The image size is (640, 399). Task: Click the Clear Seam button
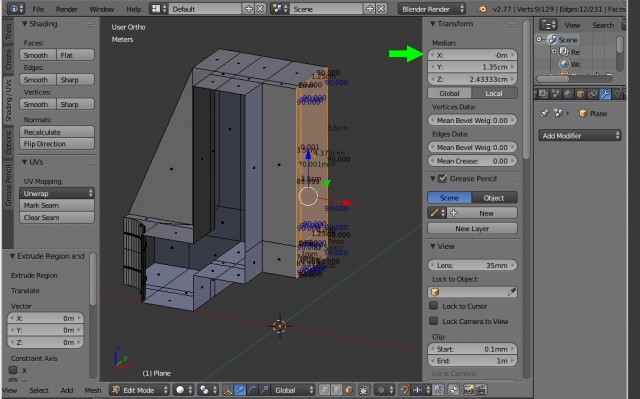click(x=57, y=217)
